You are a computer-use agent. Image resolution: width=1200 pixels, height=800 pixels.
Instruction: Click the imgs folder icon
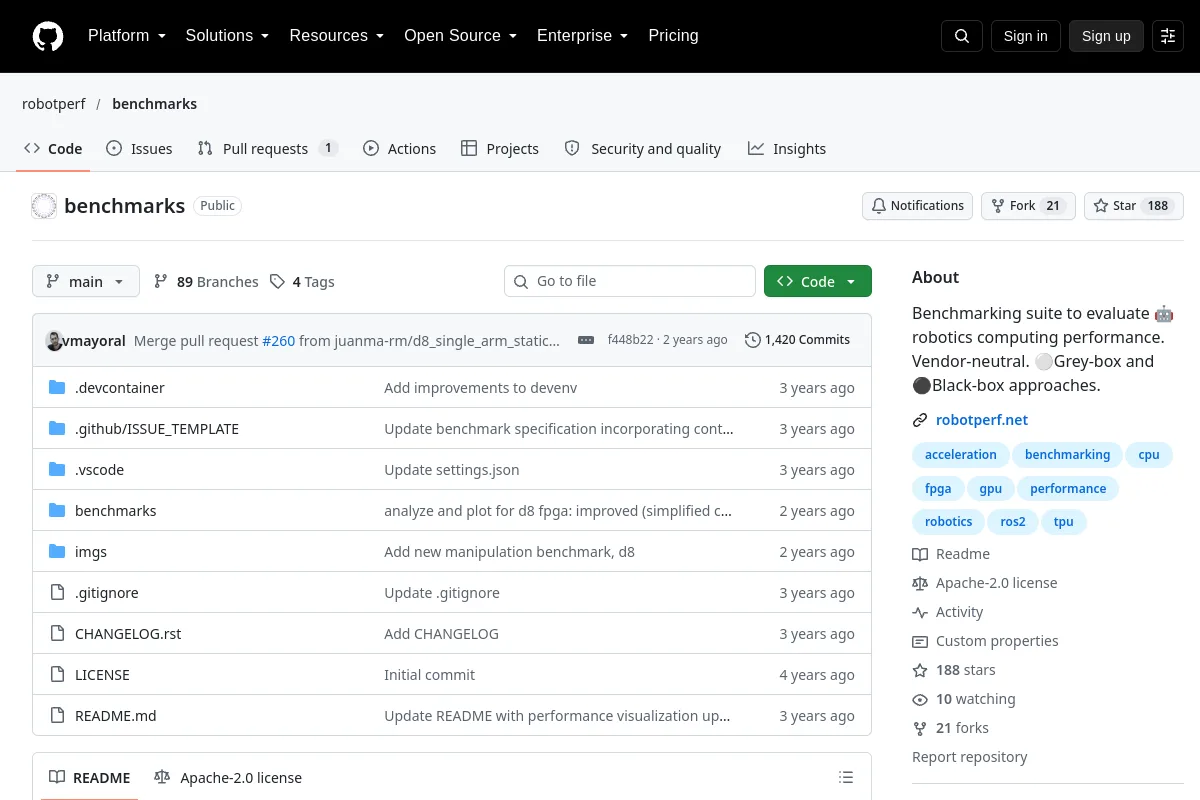(x=57, y=552)
